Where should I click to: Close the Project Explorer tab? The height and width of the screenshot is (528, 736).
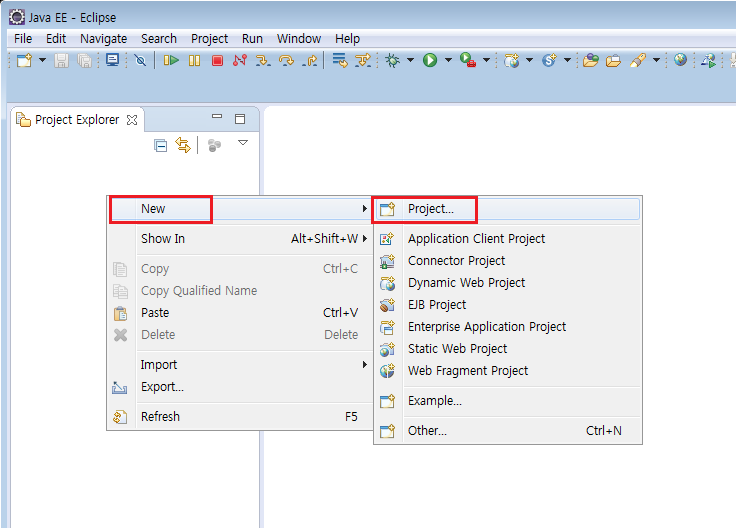point(132,120)
